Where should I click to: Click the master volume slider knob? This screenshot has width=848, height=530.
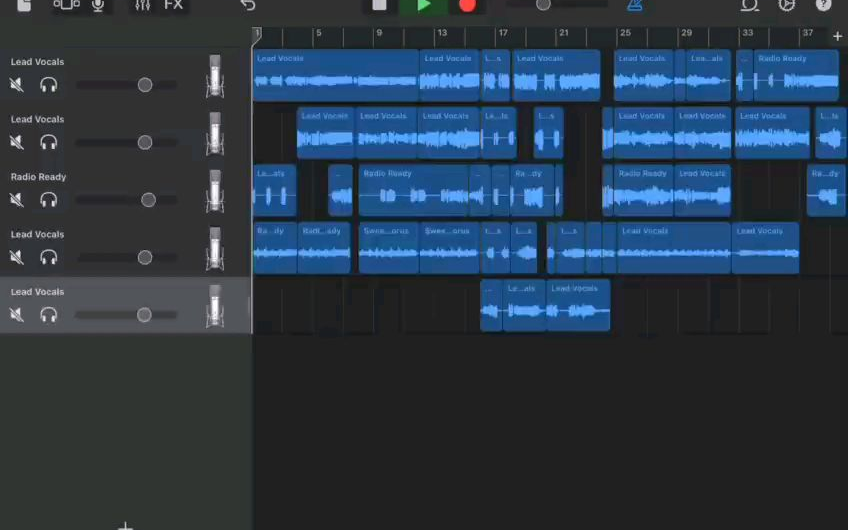tap(543, 5)
